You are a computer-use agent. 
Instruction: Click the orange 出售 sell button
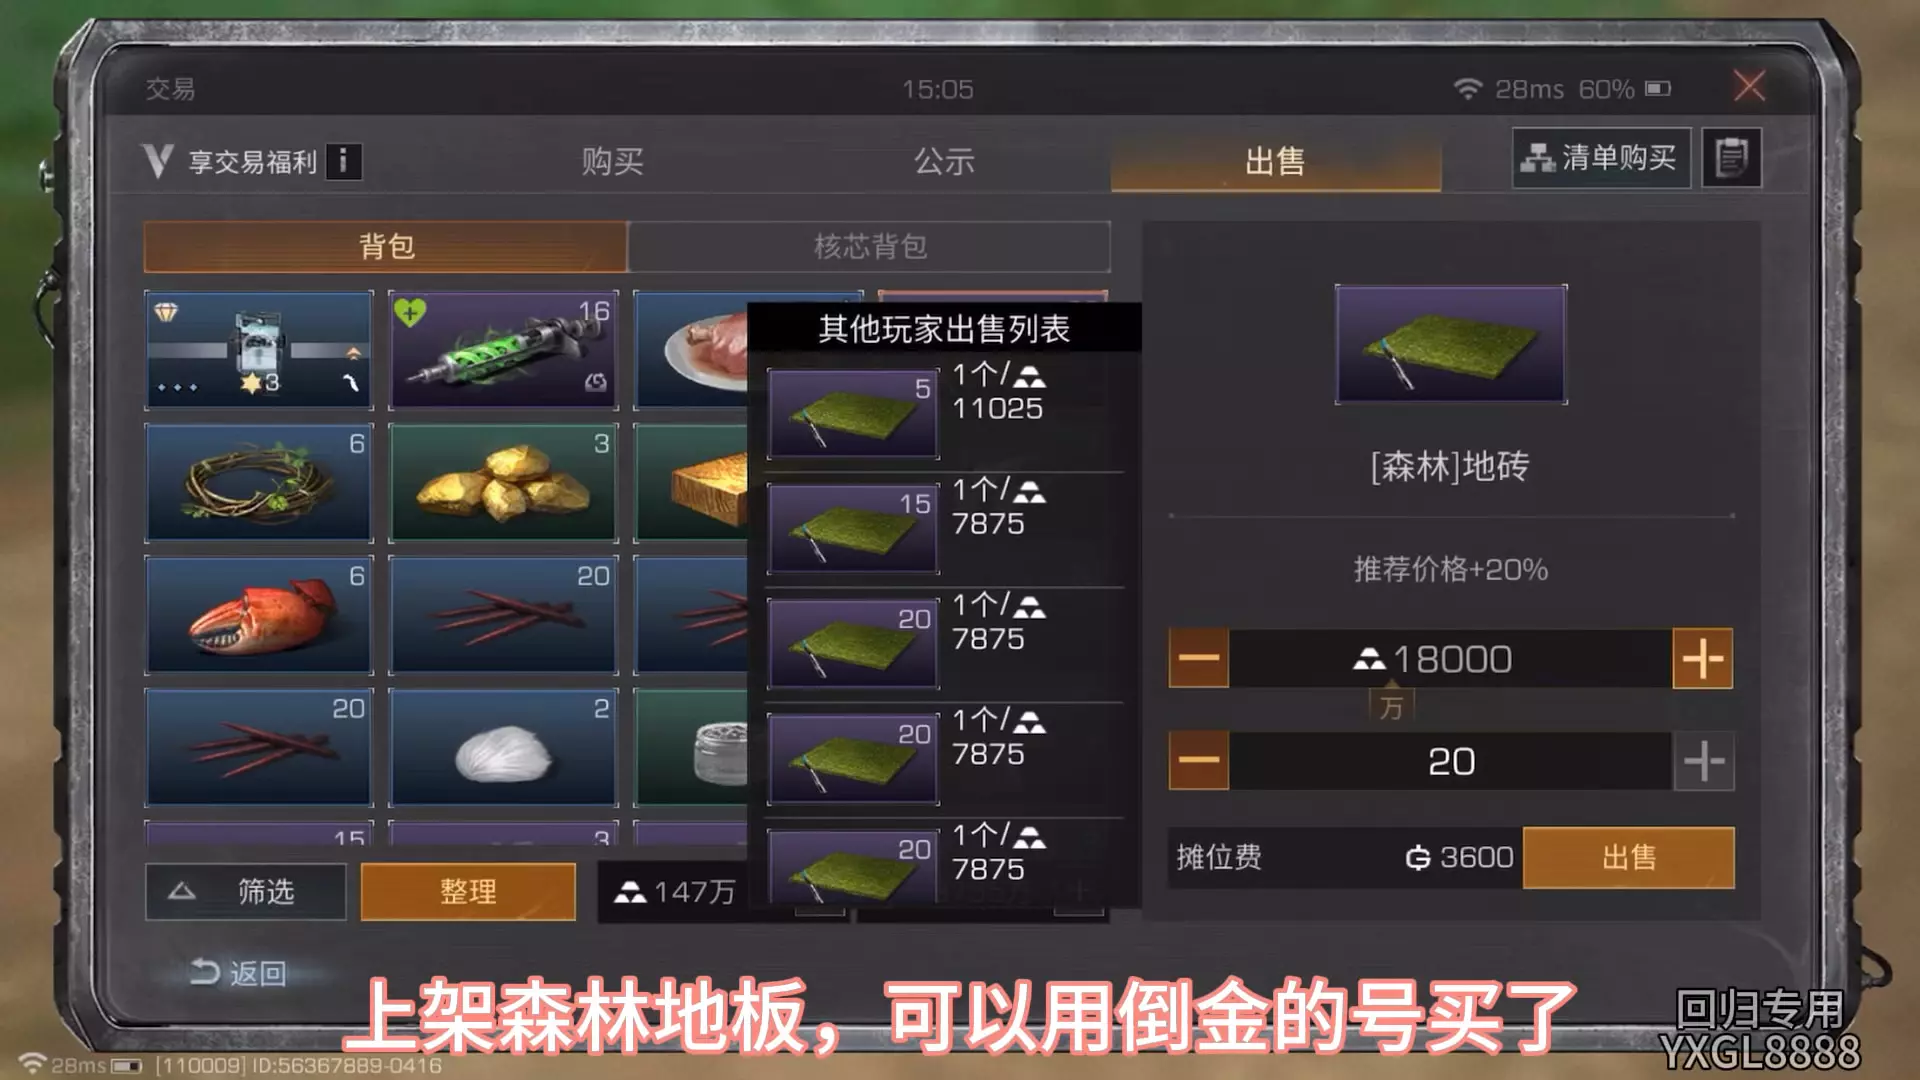pos(1628,857)
